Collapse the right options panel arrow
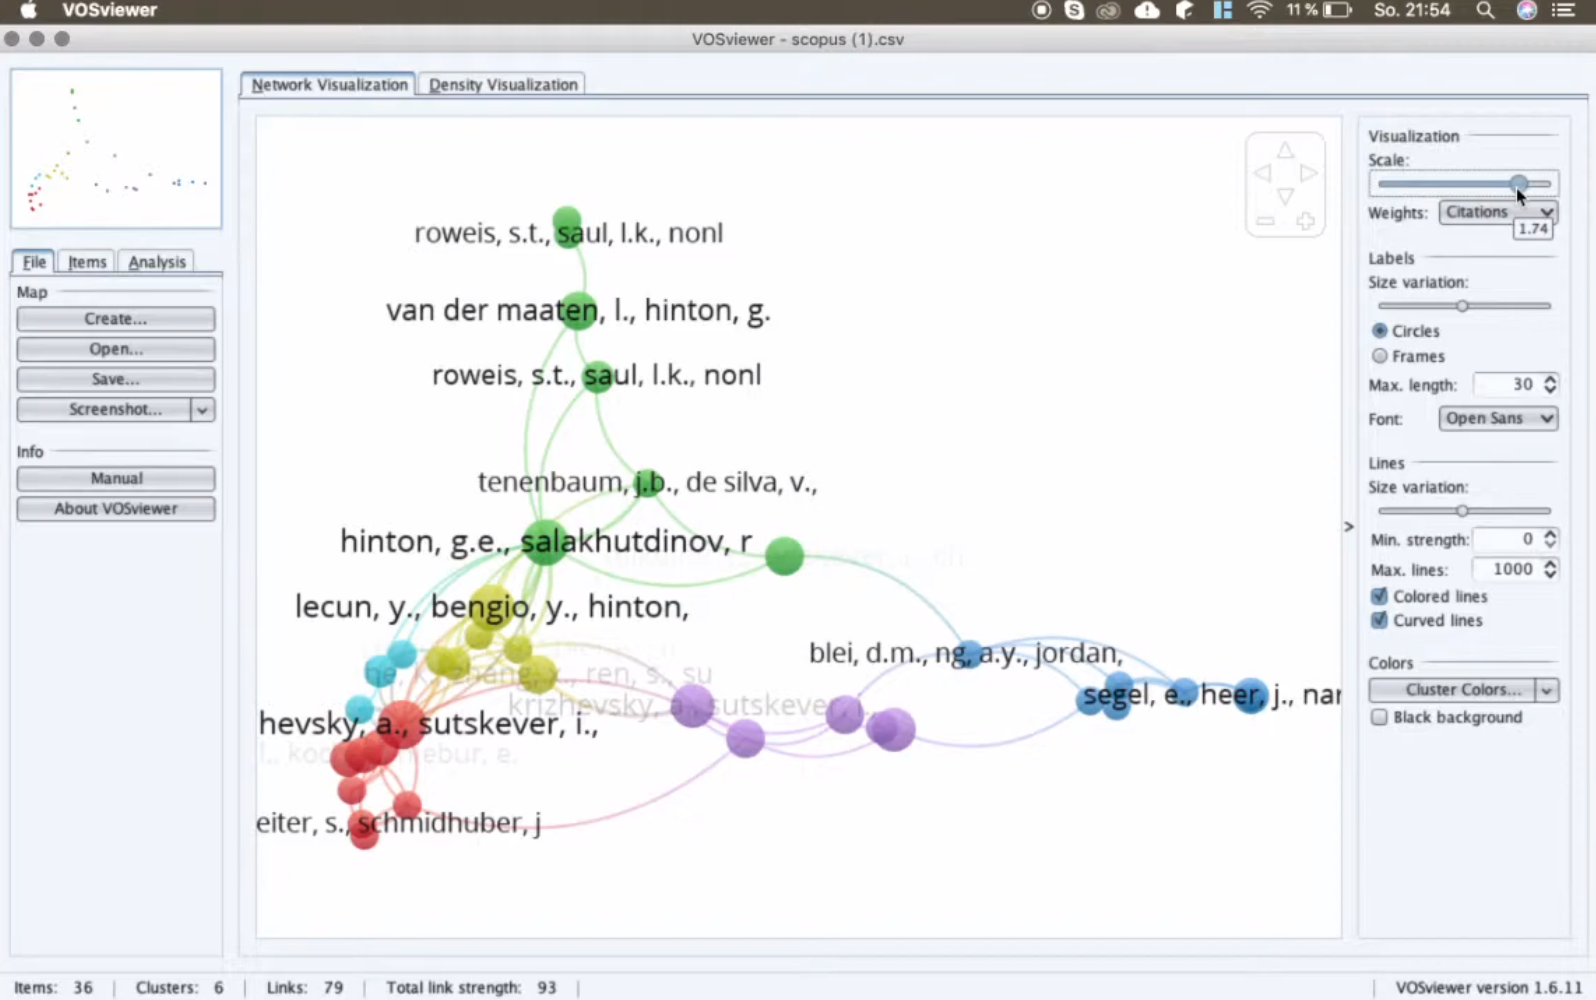This screenshot has width=1596, height=1000. click(x=1348, y=526)
